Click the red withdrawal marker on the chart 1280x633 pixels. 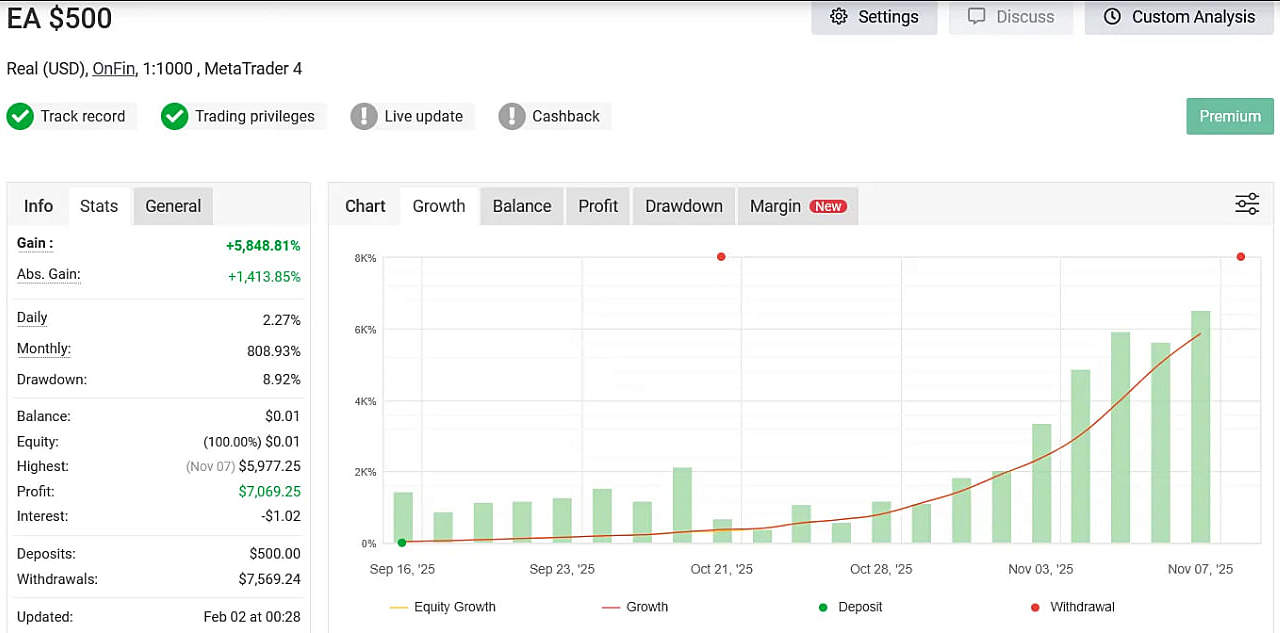(721, 257)
